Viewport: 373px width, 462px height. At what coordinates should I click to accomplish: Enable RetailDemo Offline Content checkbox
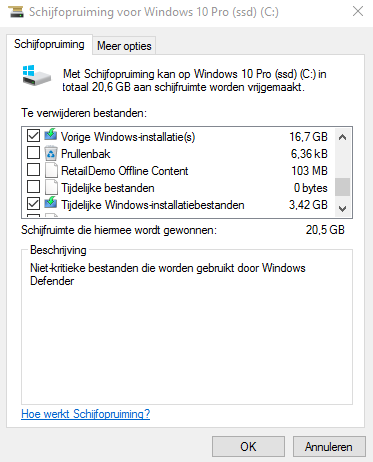coord(33,170)
